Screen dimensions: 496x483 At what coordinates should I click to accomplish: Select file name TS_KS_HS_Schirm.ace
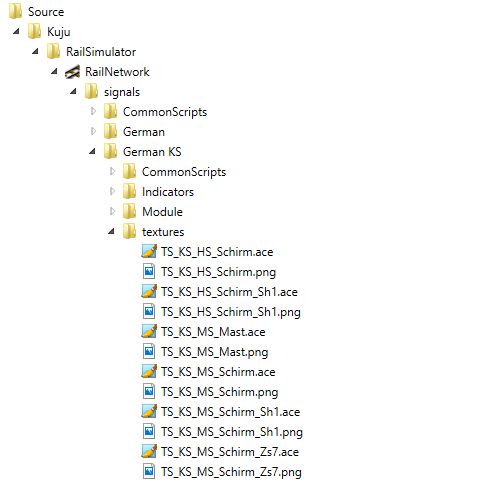click(x=217, y=252)
